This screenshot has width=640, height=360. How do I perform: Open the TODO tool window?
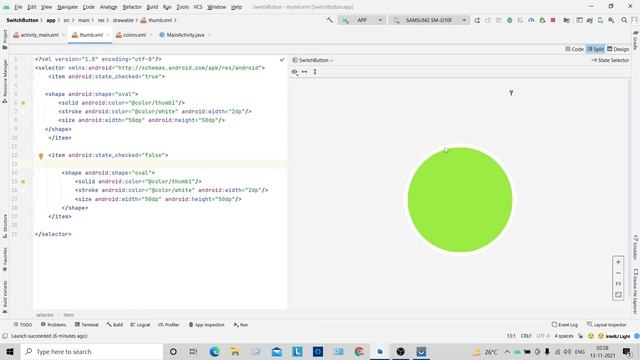coord(22,324)
